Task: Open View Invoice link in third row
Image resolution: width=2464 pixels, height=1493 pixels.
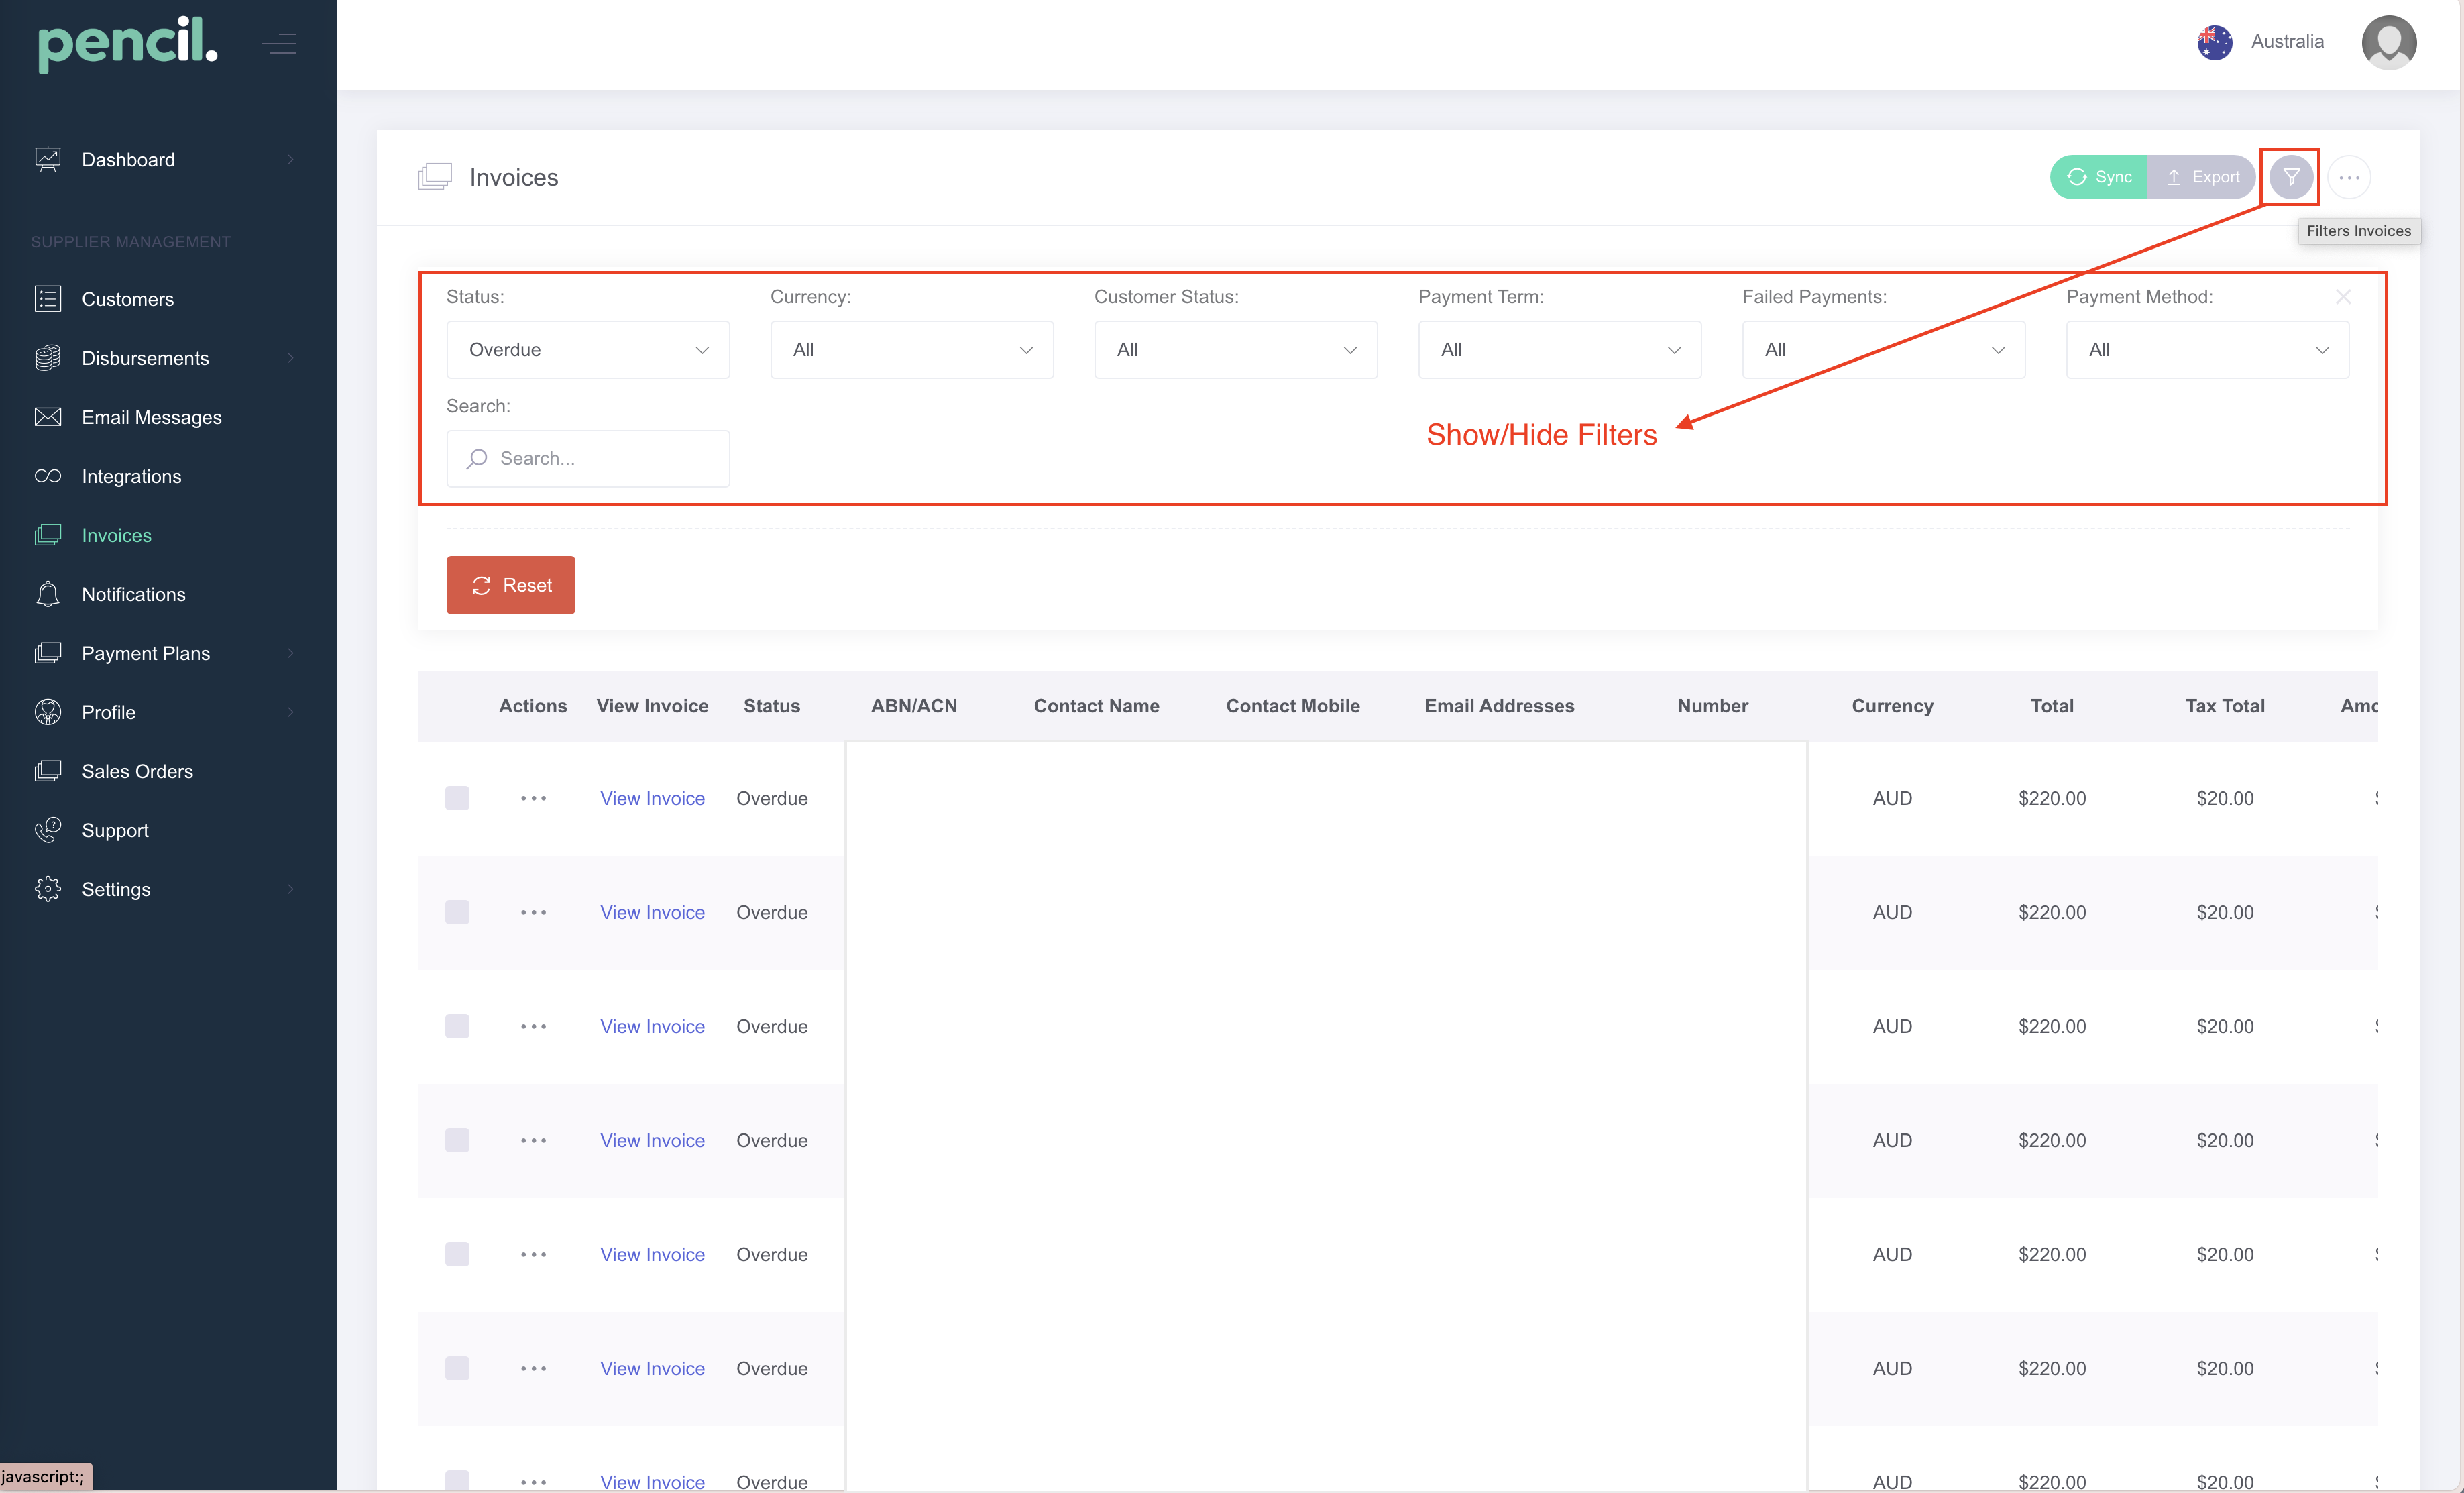Action: click(x=652, y=1026)
